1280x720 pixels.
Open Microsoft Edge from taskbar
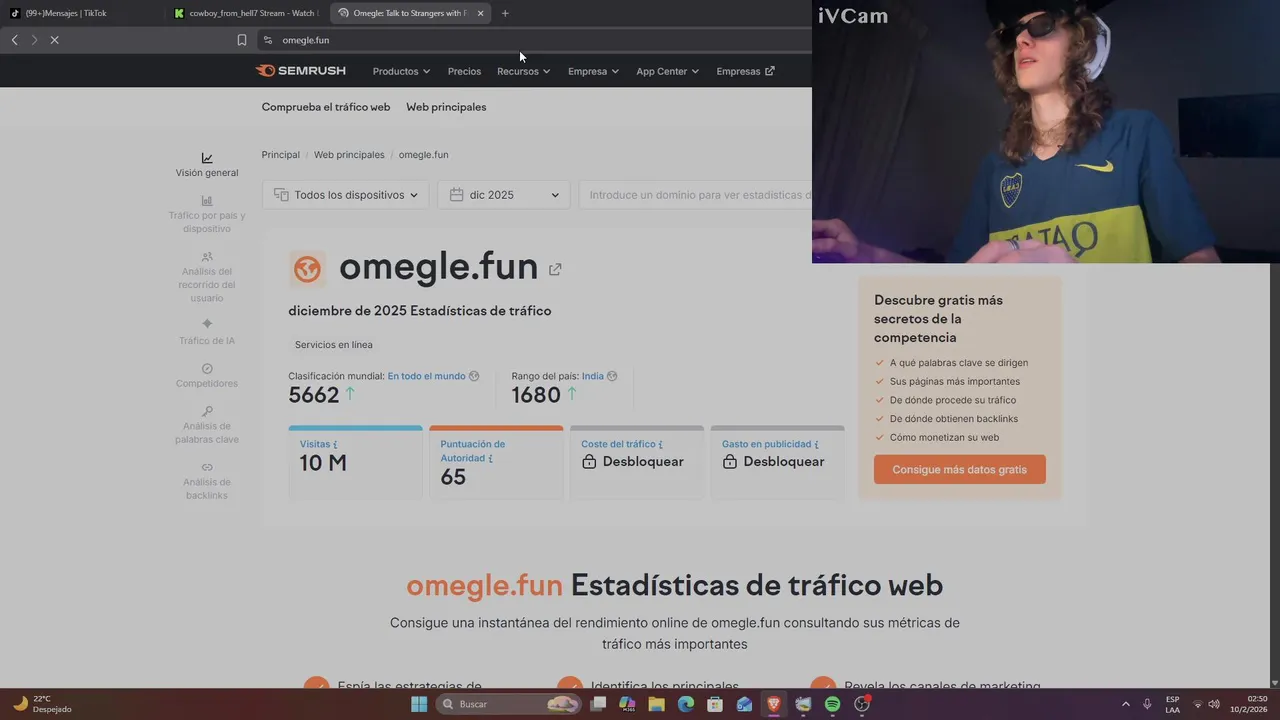click(686, 704)
